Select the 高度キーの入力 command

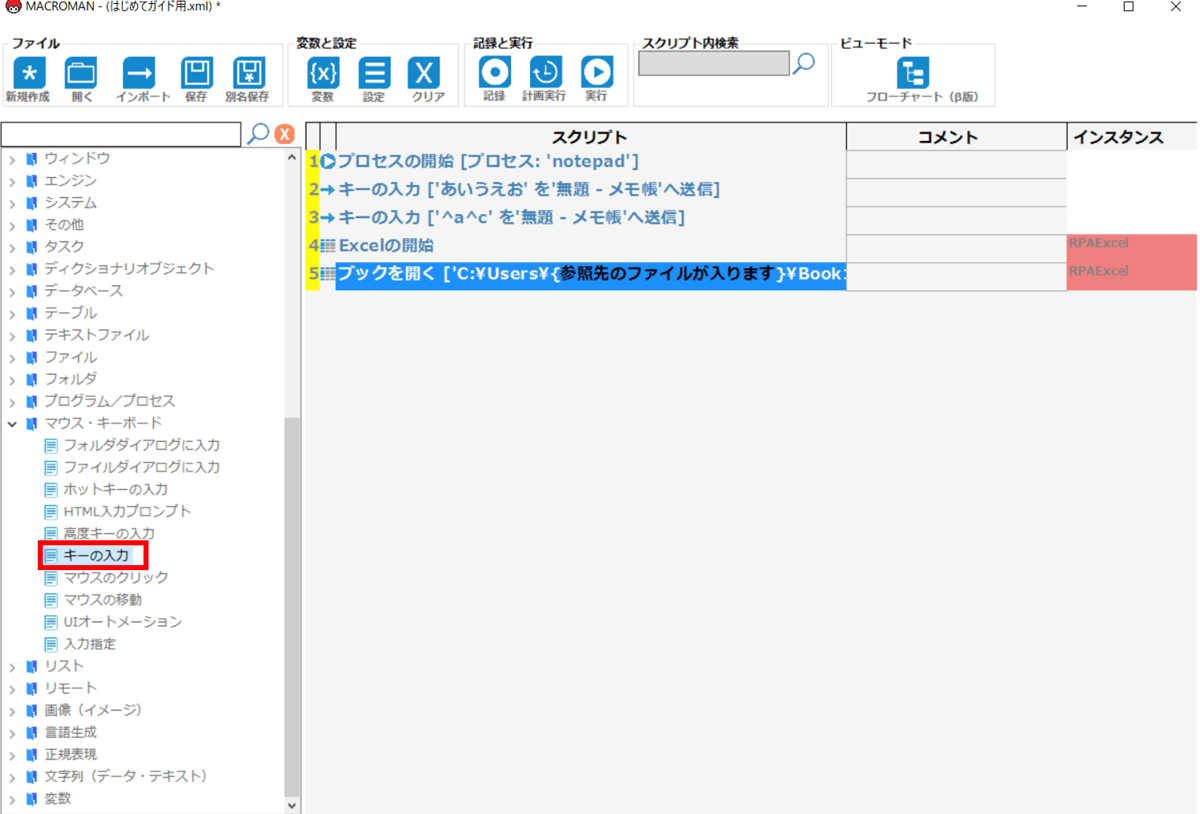(x=109, y=533)
